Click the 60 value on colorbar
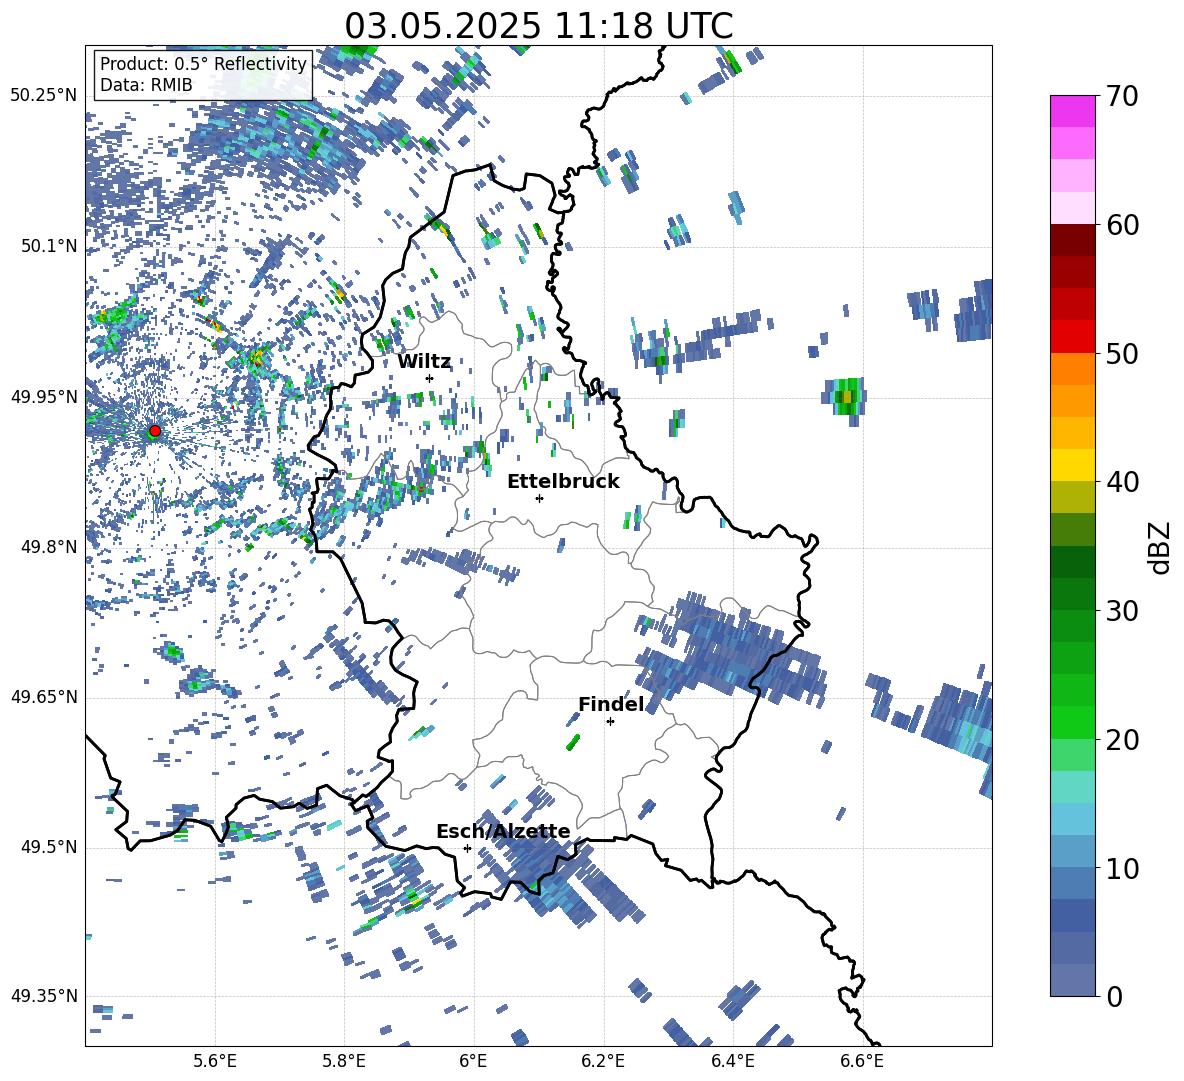1184x1081 pixels. pyautogui.click(x=1121, y=225)
